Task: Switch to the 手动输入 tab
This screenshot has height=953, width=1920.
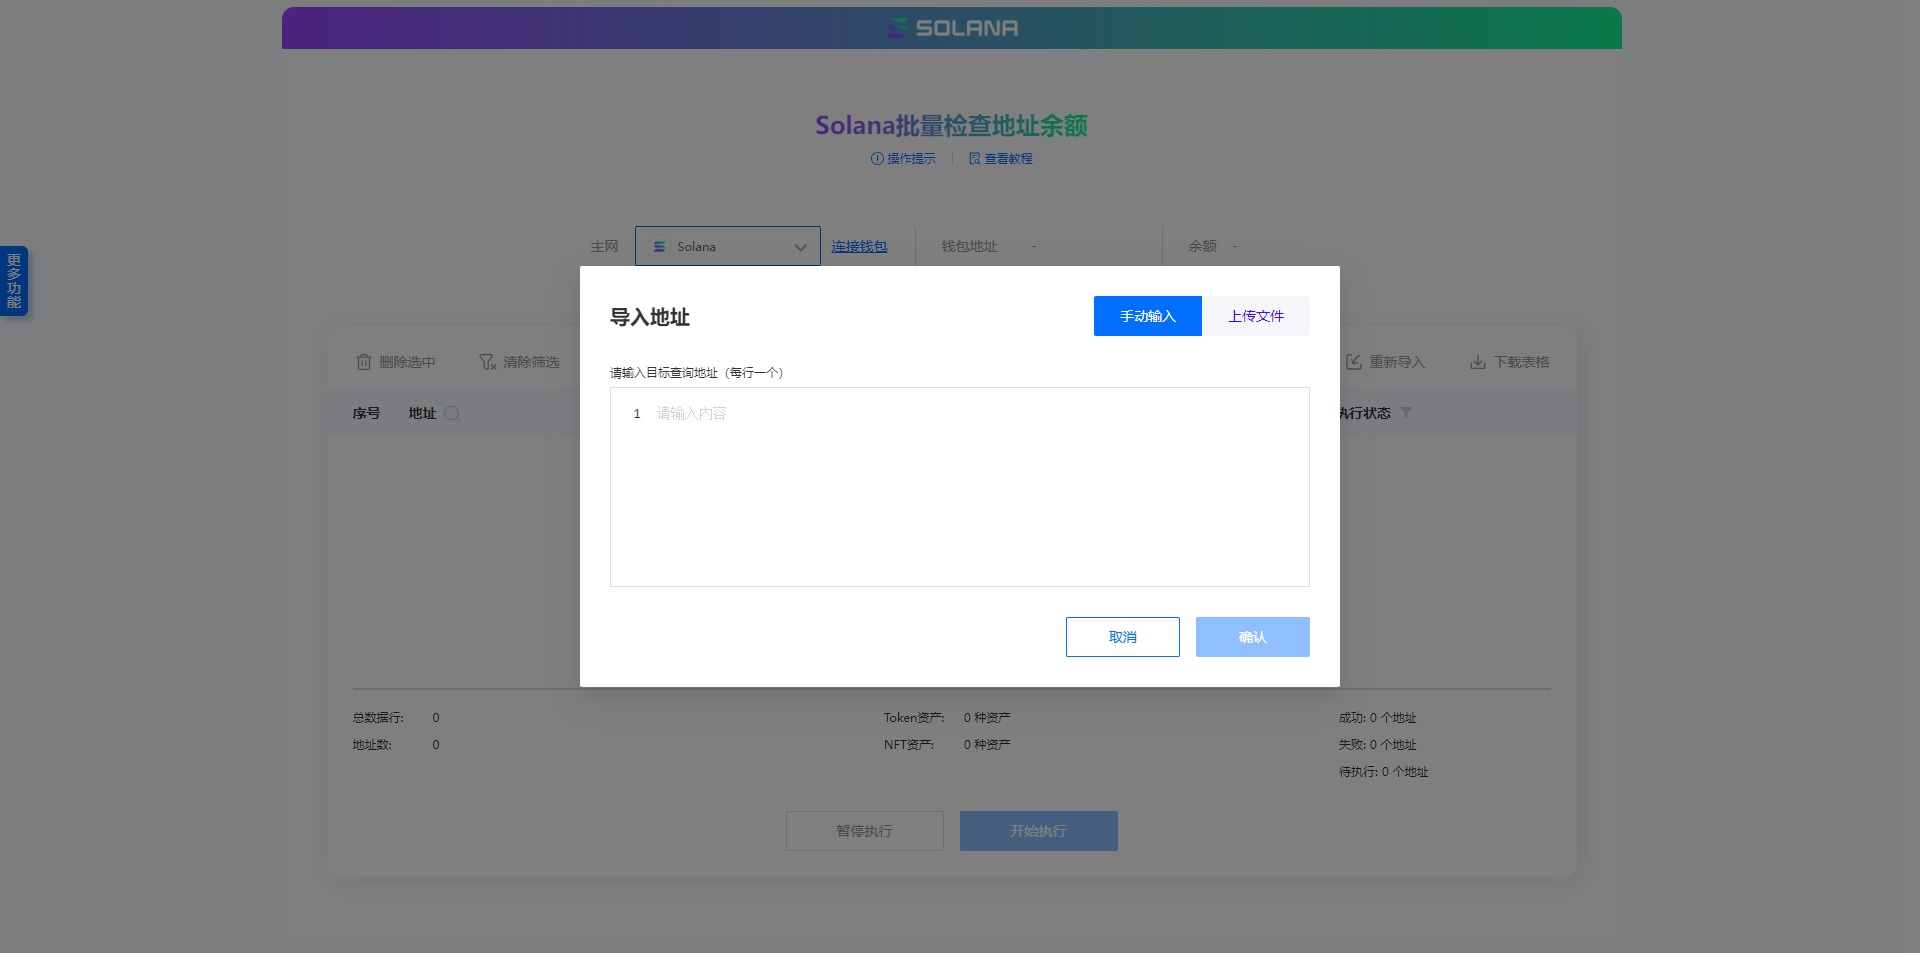Action: pyautogui.click(x=1147, y=316)
